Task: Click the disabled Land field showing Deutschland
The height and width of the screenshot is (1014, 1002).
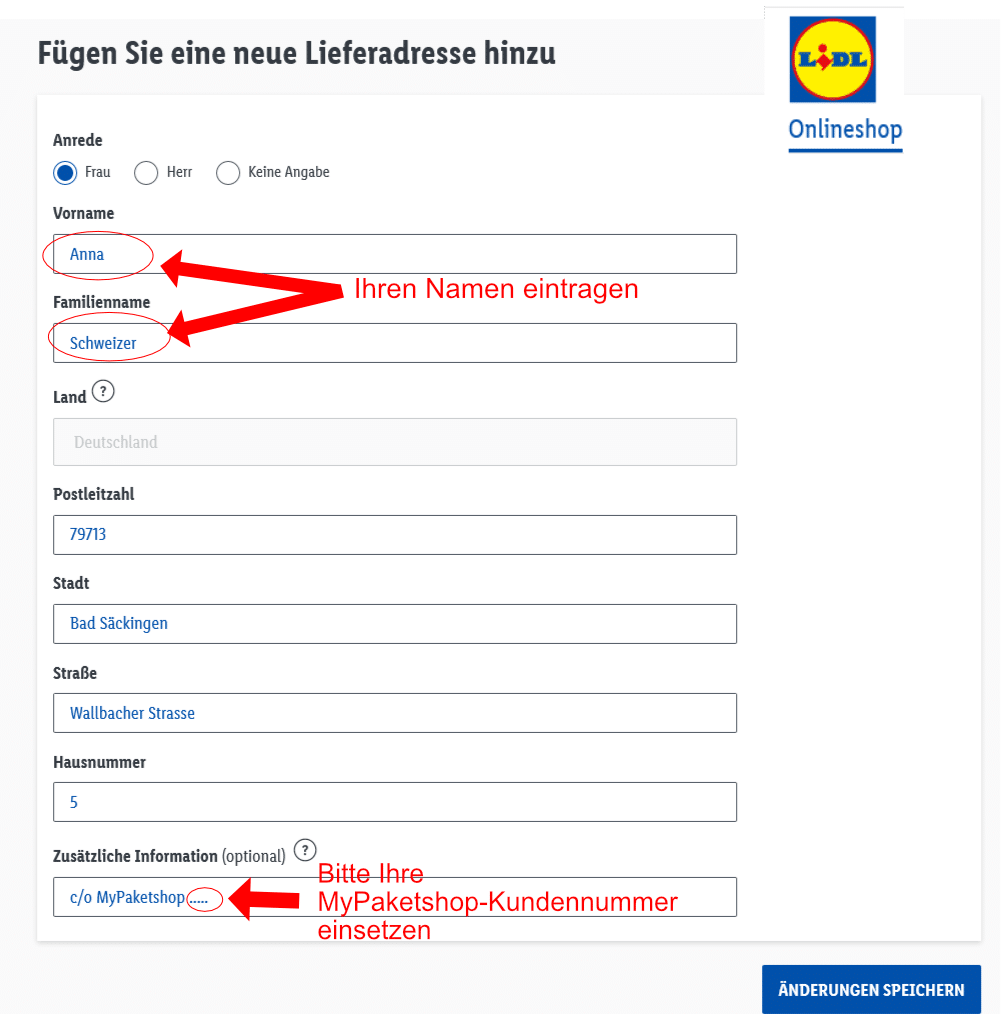Action: tap(394, 442)
